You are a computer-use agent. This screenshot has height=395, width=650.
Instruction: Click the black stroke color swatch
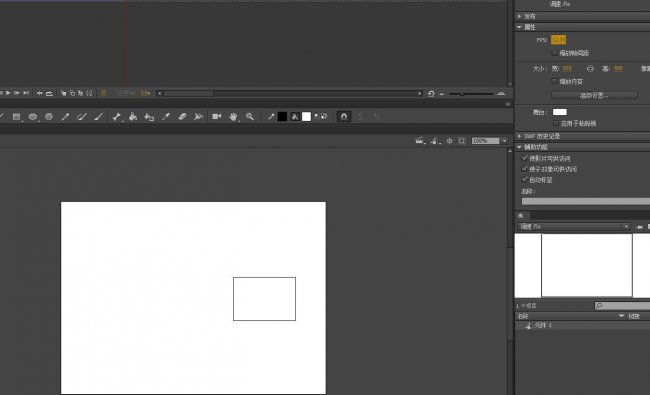coord(282,117)
